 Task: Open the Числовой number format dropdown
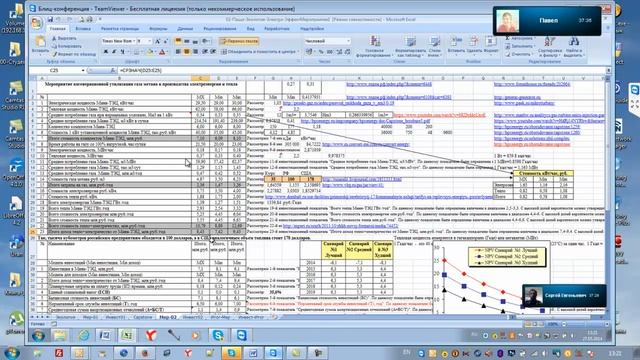coord(348,41)
